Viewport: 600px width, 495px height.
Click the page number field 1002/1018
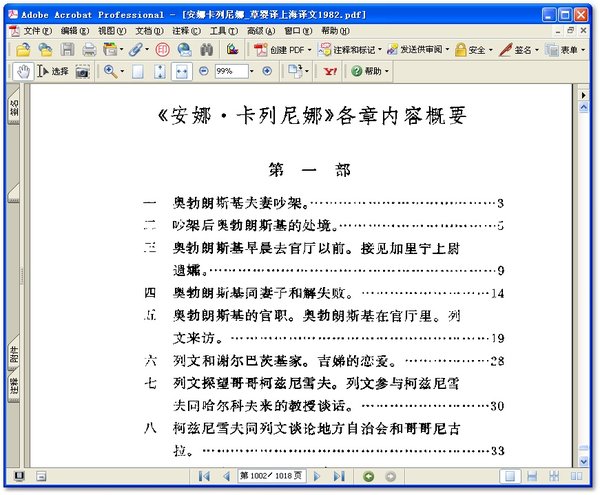pos(271,476)
